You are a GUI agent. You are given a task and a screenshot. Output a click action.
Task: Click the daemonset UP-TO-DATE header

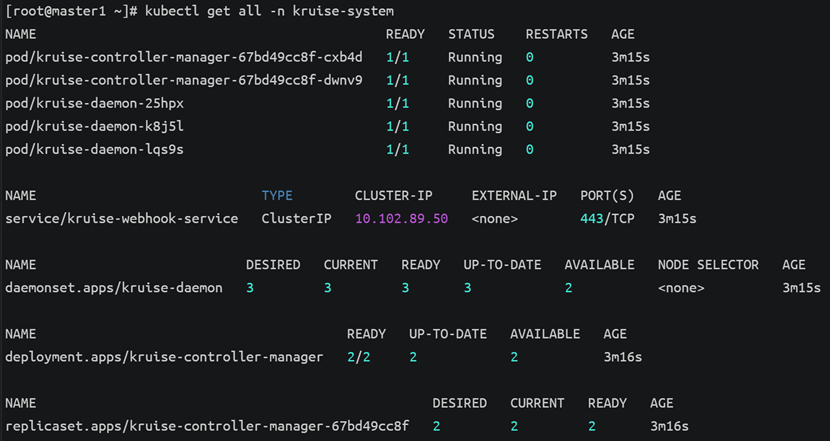coord(502,265)
